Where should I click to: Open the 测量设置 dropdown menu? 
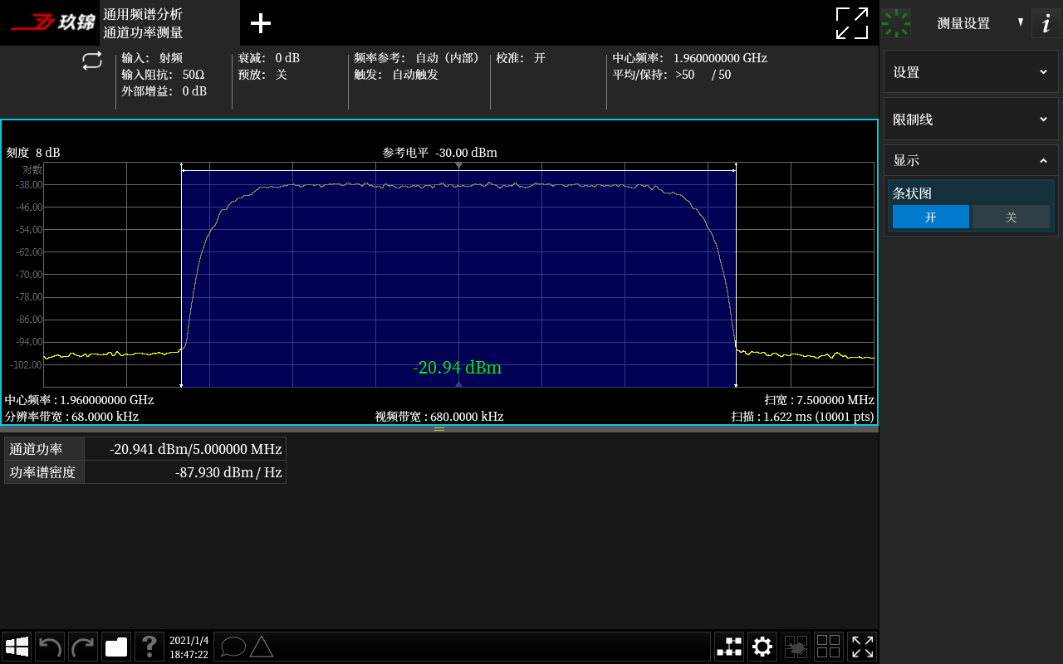tap(980, 23)
